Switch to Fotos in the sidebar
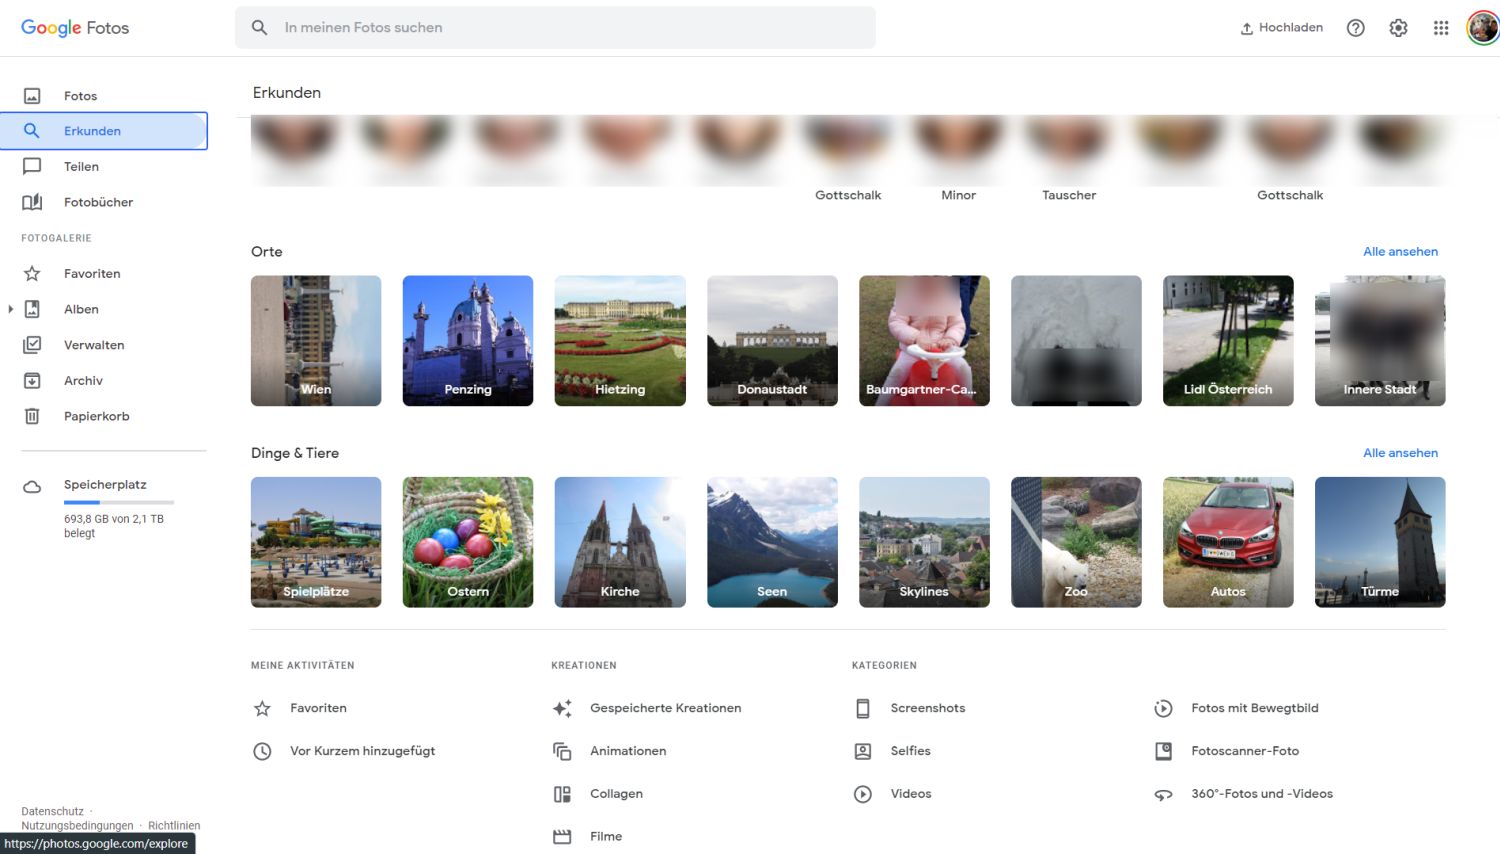The width and height of the screenshot is (1500, 854). 80,96
